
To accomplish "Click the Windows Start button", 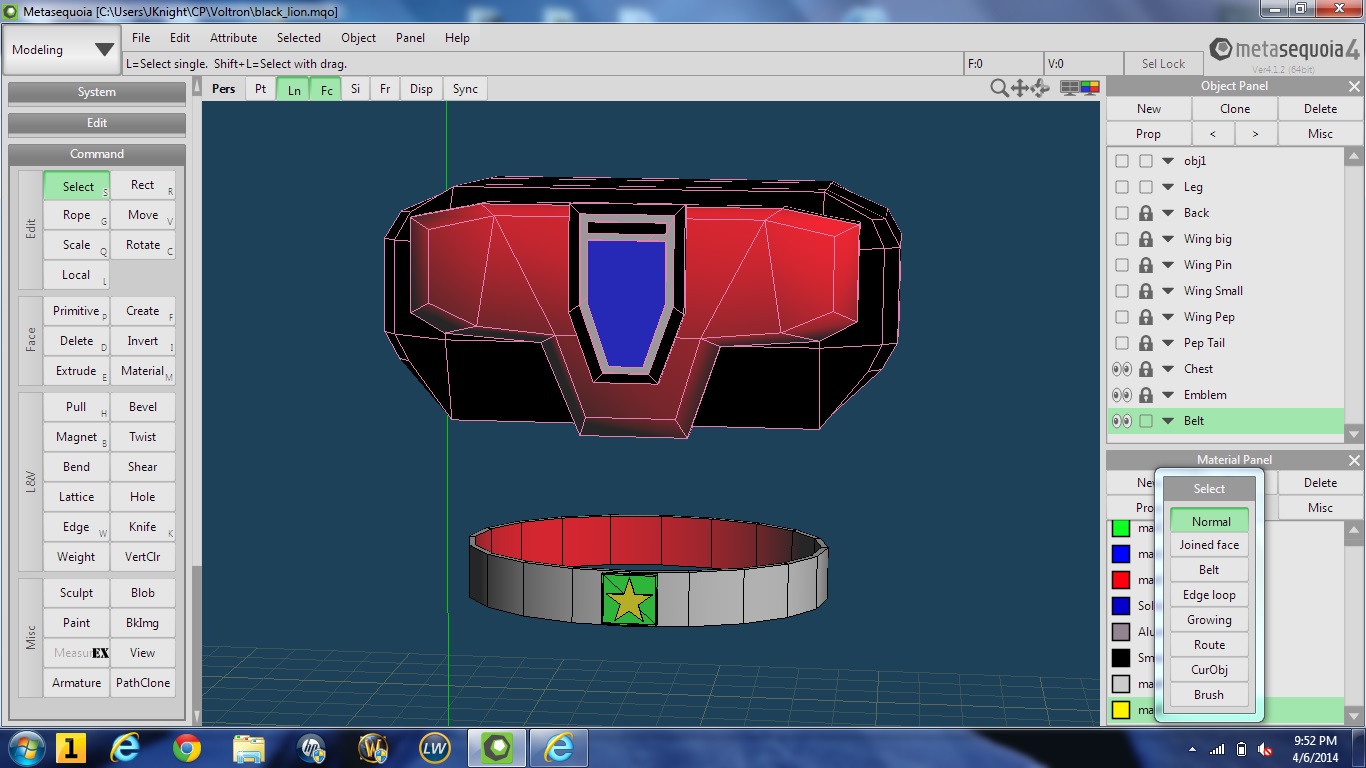I will (25, 747).
